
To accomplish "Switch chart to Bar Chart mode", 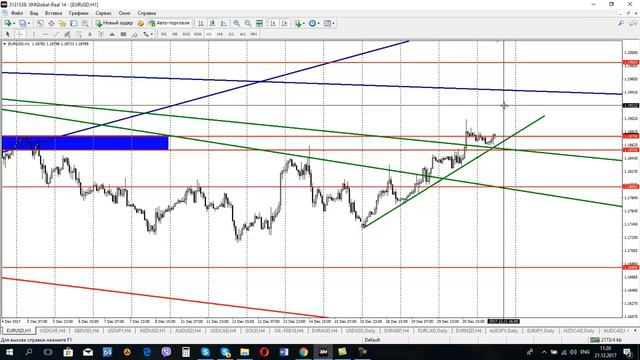I will [200, 23].
